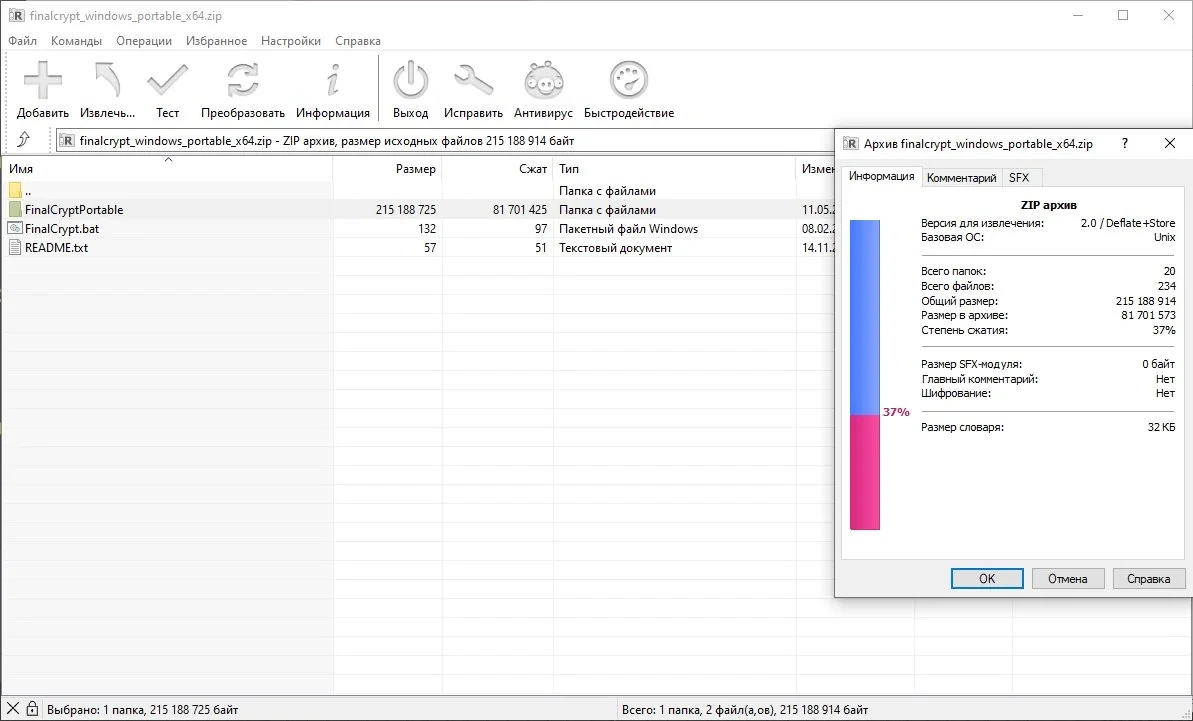1193x721 pixels.
Task: Click the Исправить wrench icon
Action: 473,81
